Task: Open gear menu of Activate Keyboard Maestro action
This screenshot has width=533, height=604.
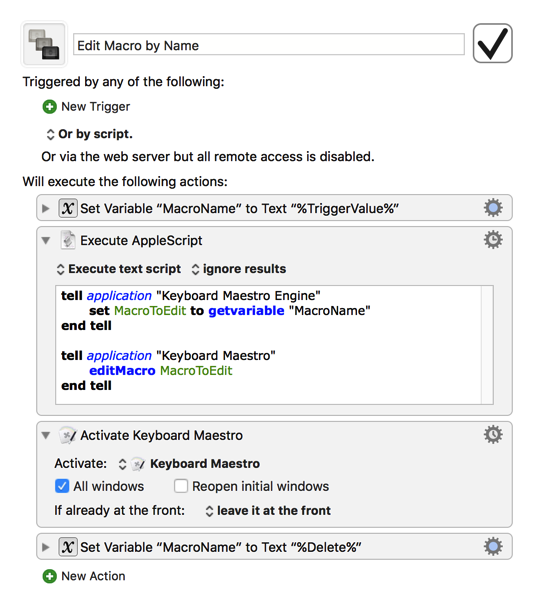Action: click(x=493, y=435)
